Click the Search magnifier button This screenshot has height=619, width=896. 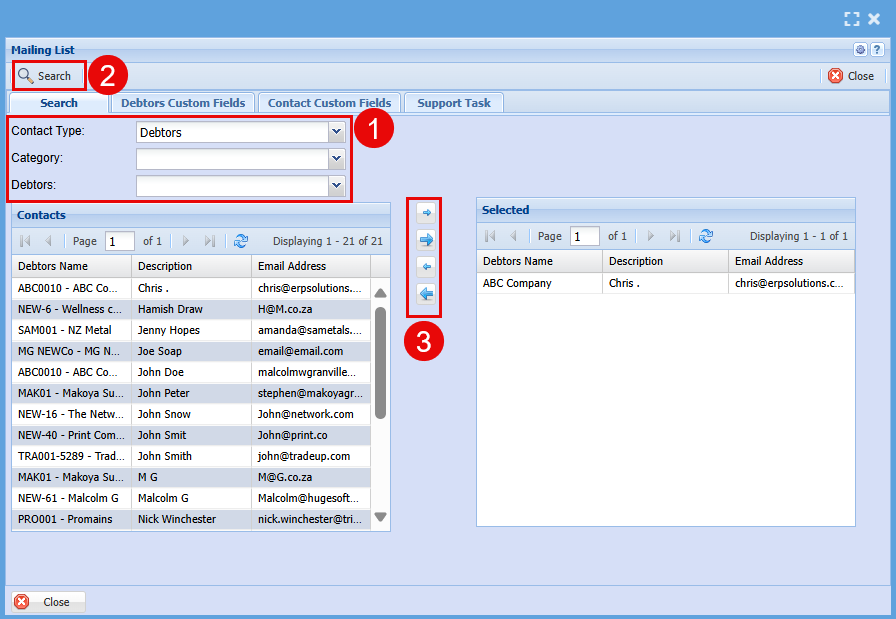point(45,76)
